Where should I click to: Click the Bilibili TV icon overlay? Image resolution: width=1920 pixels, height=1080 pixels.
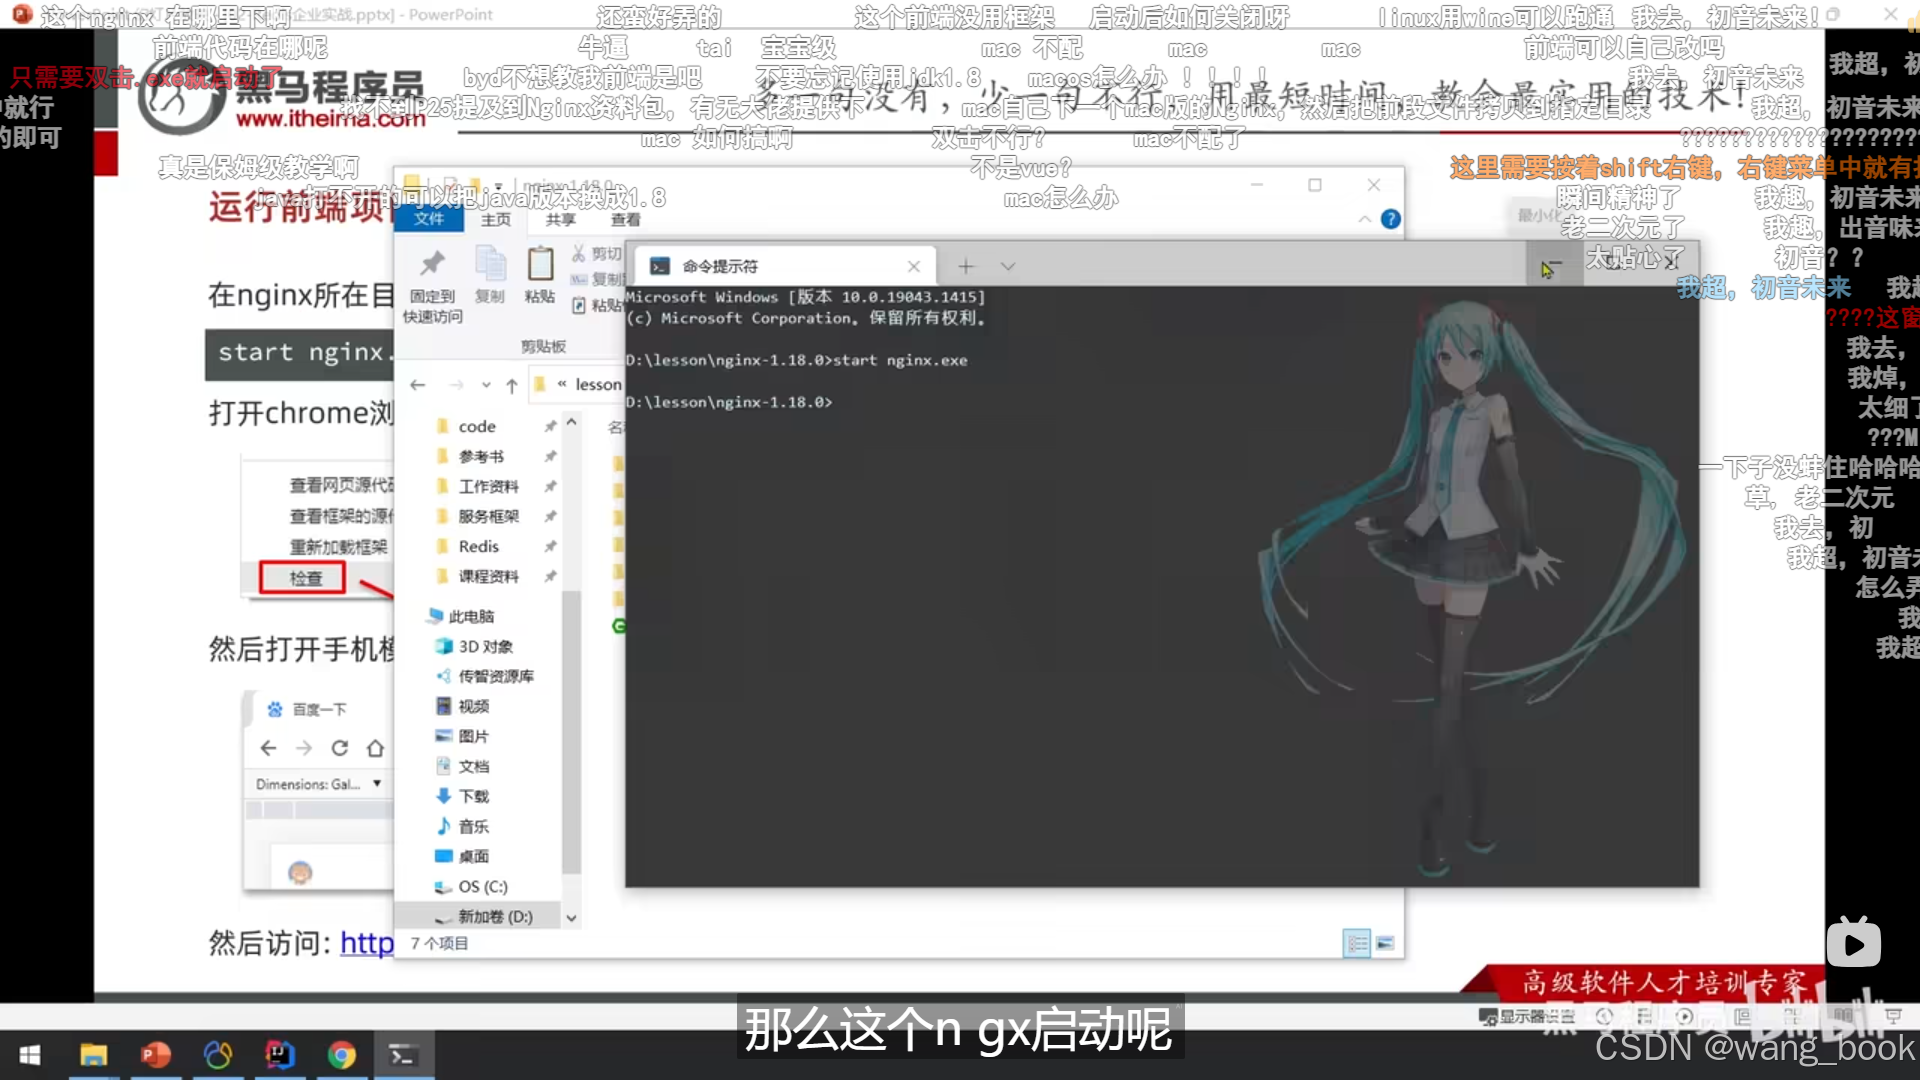tap(1853, 941)
